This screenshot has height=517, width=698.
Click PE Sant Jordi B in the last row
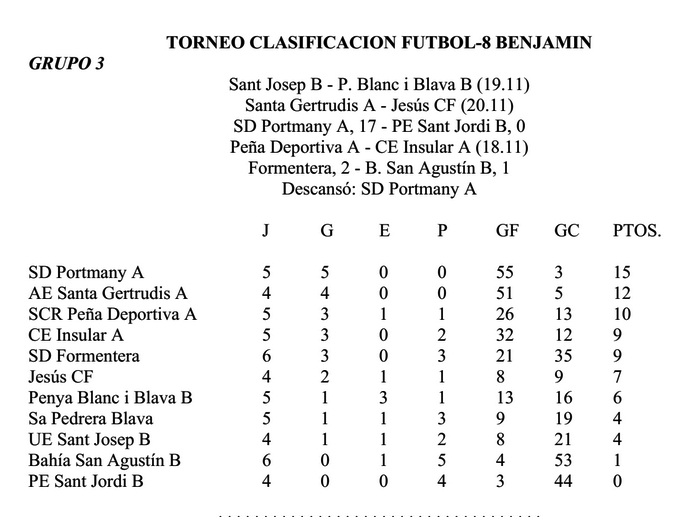[86, 482]
